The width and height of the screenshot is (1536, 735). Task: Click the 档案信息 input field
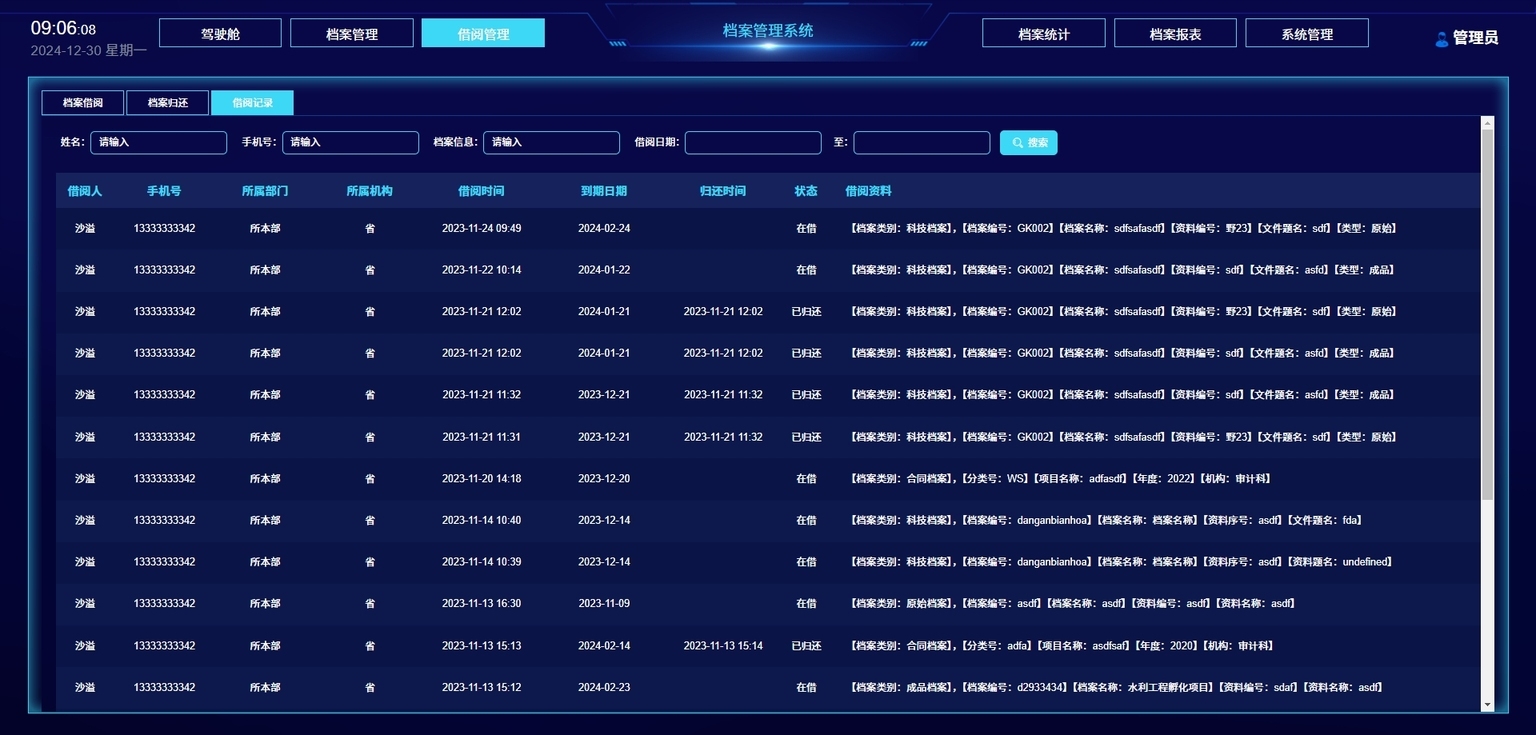tap(551, 142)
